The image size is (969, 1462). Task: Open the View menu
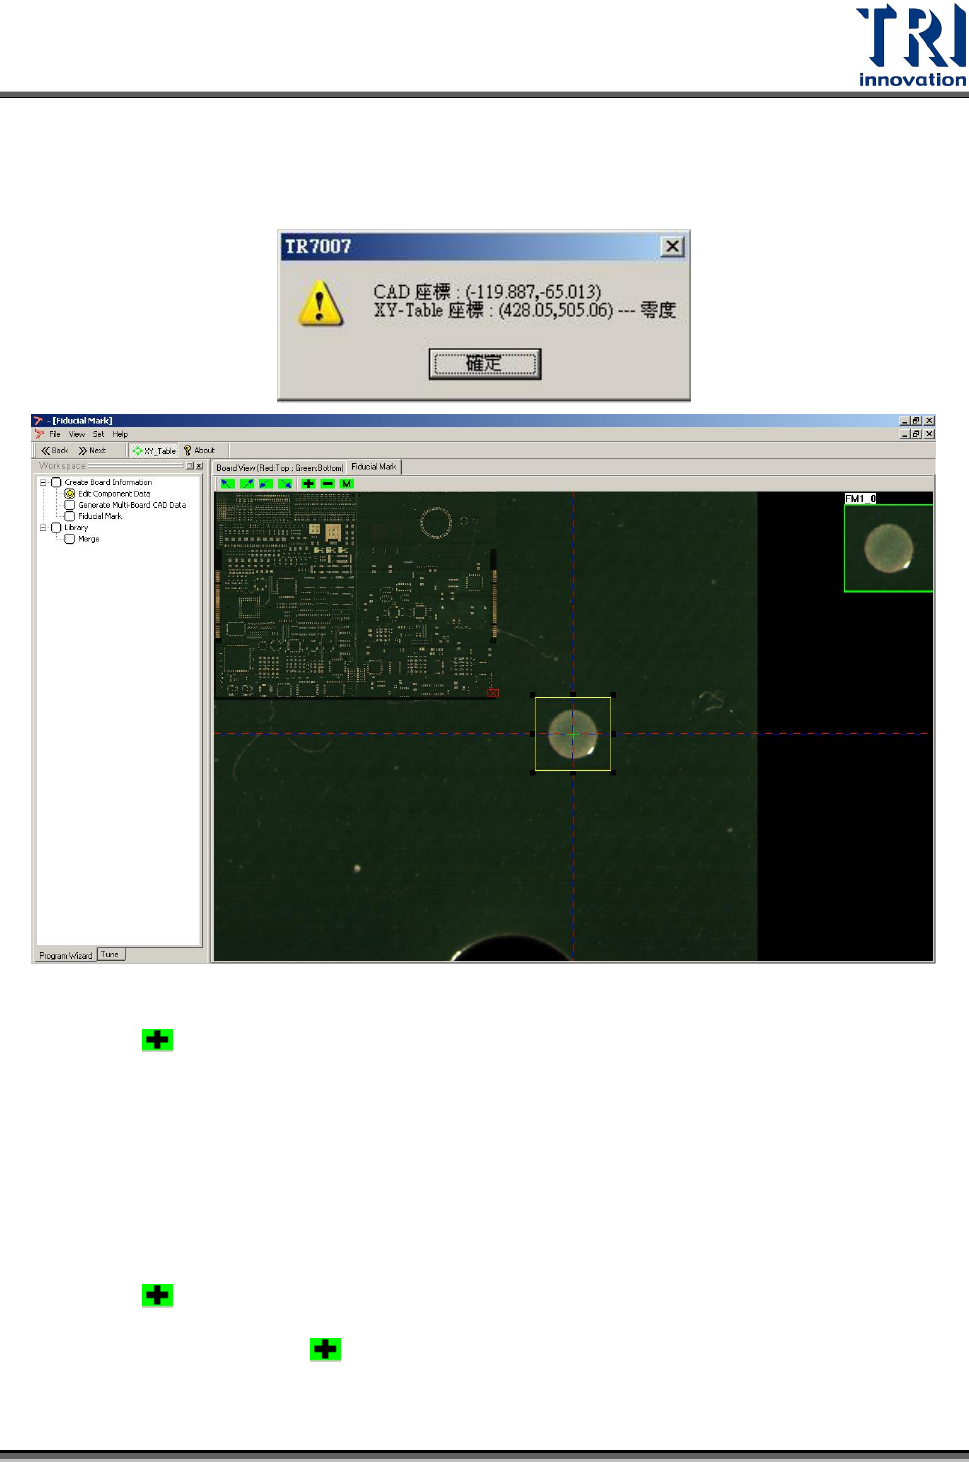click(x=77, y=434)
